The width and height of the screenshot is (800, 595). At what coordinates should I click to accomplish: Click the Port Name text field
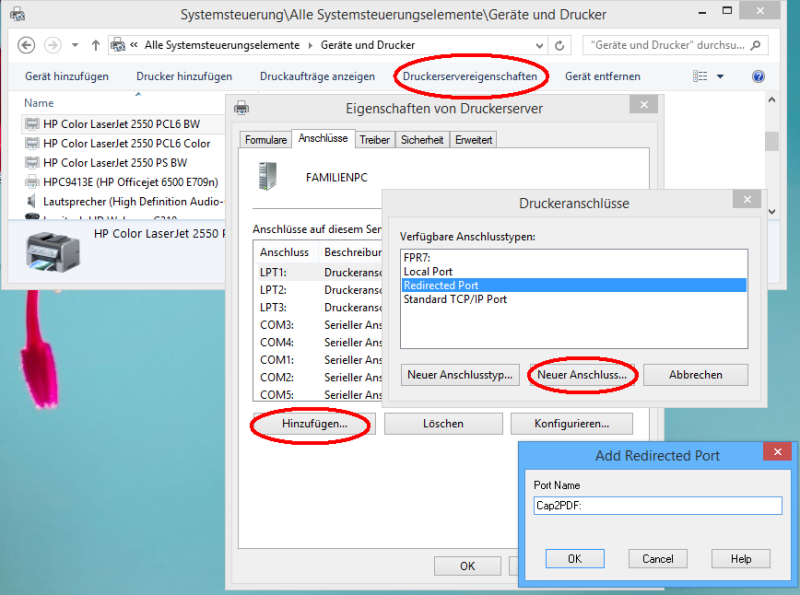point(657,506)
